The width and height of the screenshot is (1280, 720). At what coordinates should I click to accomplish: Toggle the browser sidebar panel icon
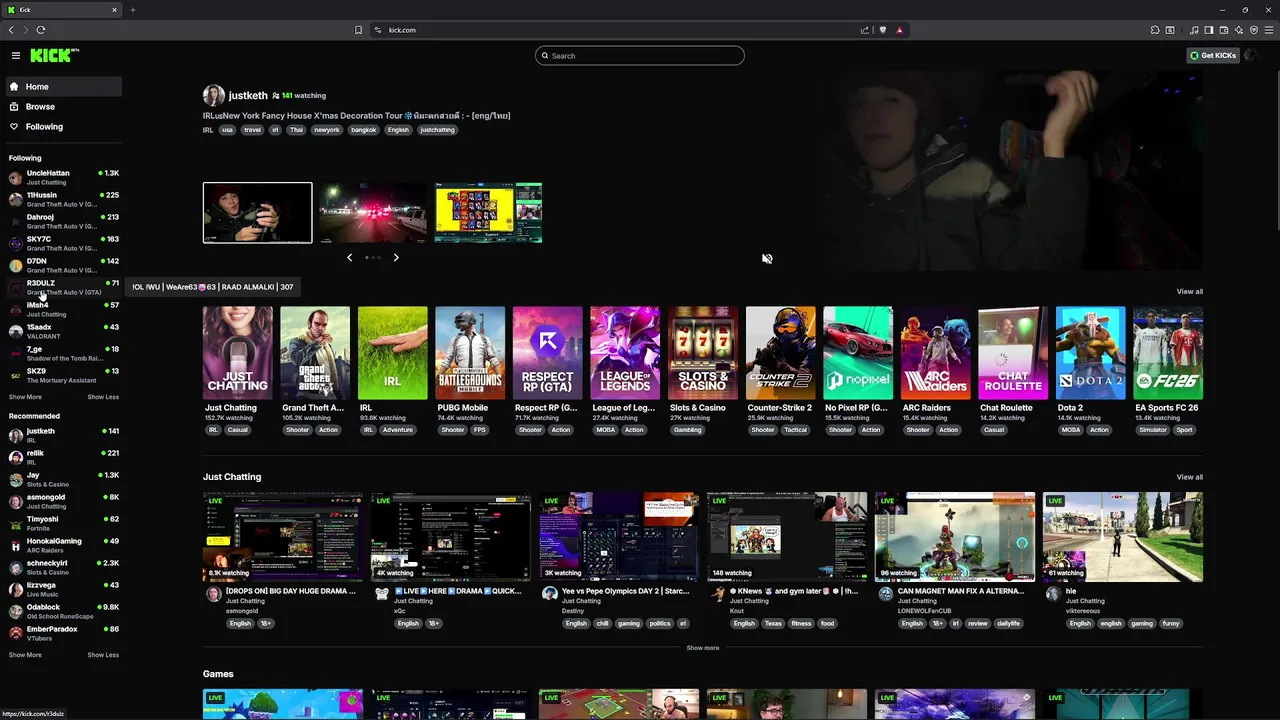coord(1209,30)
